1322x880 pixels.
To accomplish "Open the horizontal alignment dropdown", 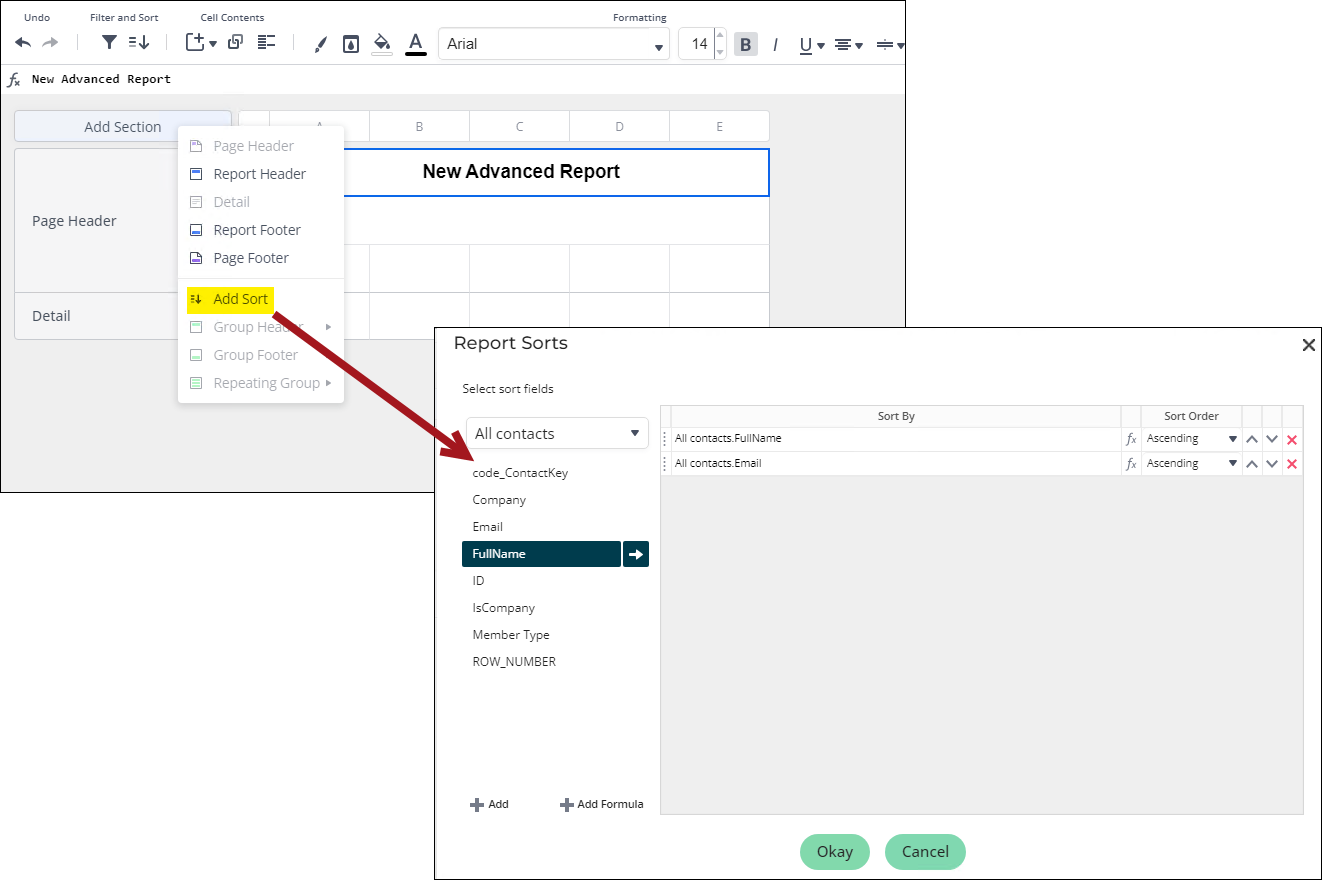I will click(849, 44).
